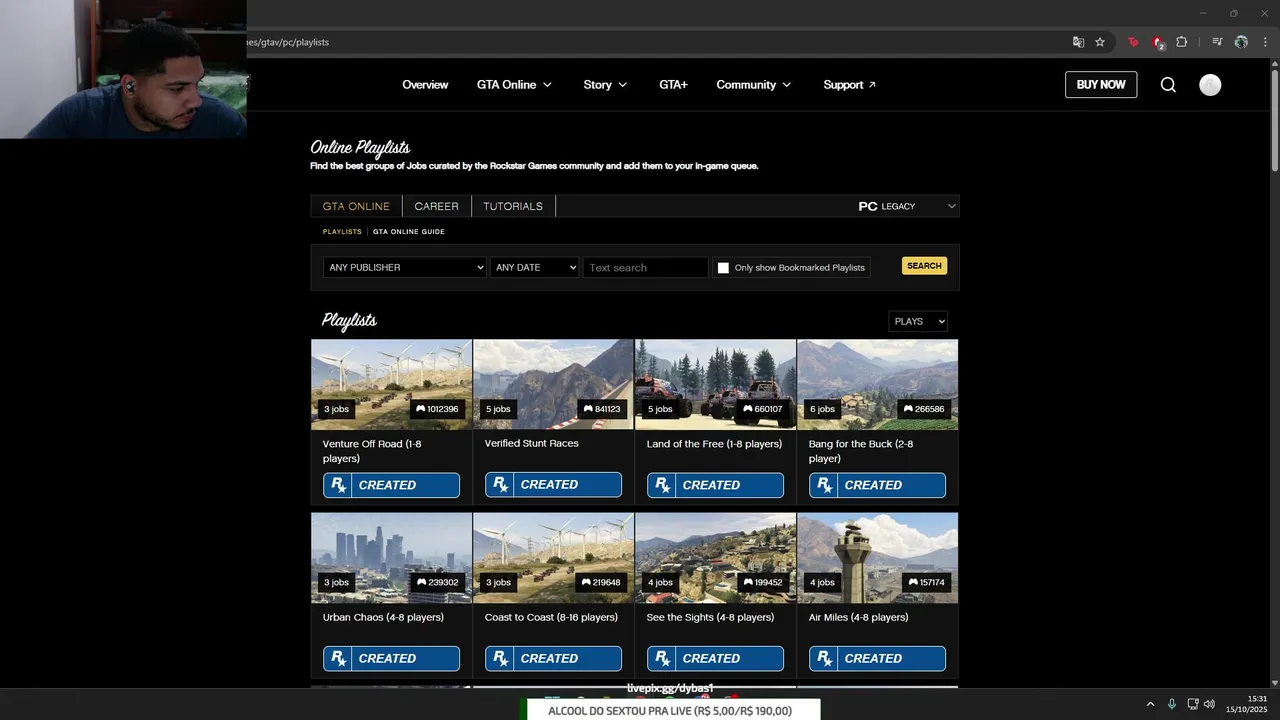Open Air Miles playlist thumbnail

coord(877,558)
